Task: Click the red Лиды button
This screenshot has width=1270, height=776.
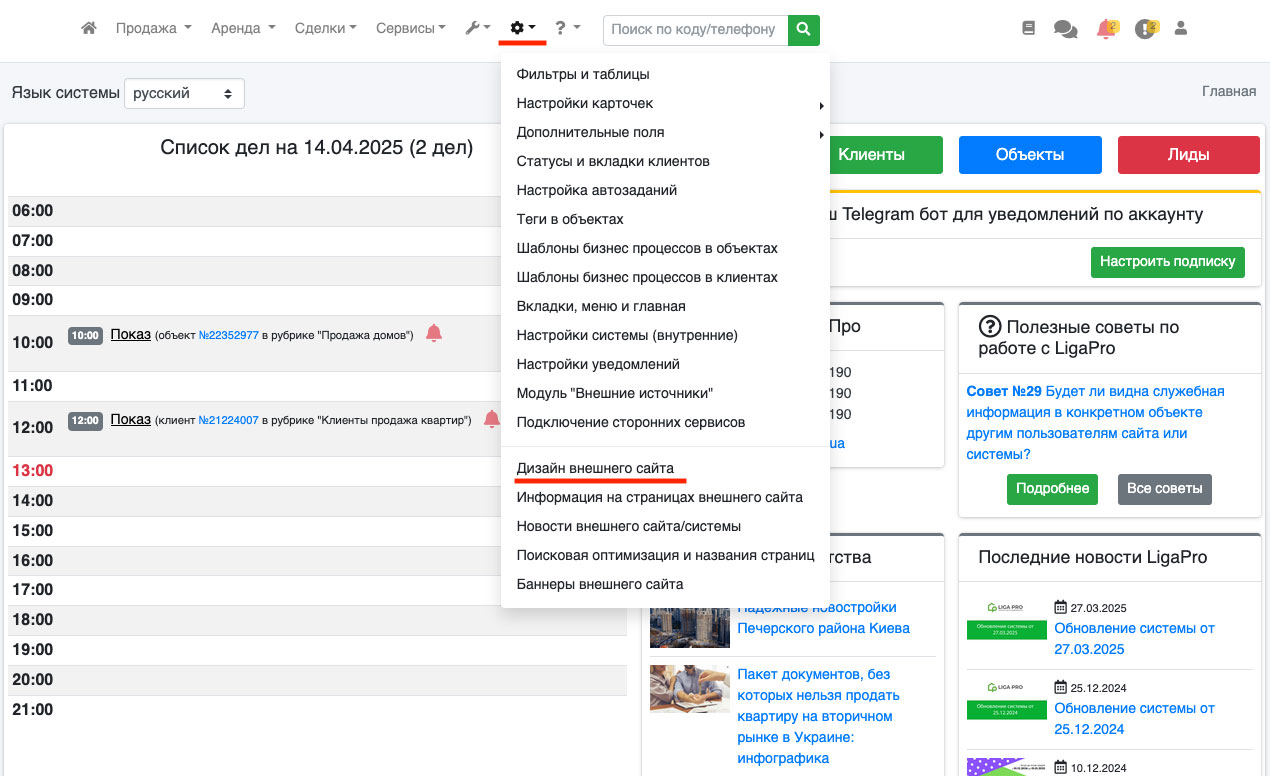Action: click(1188, 155)
